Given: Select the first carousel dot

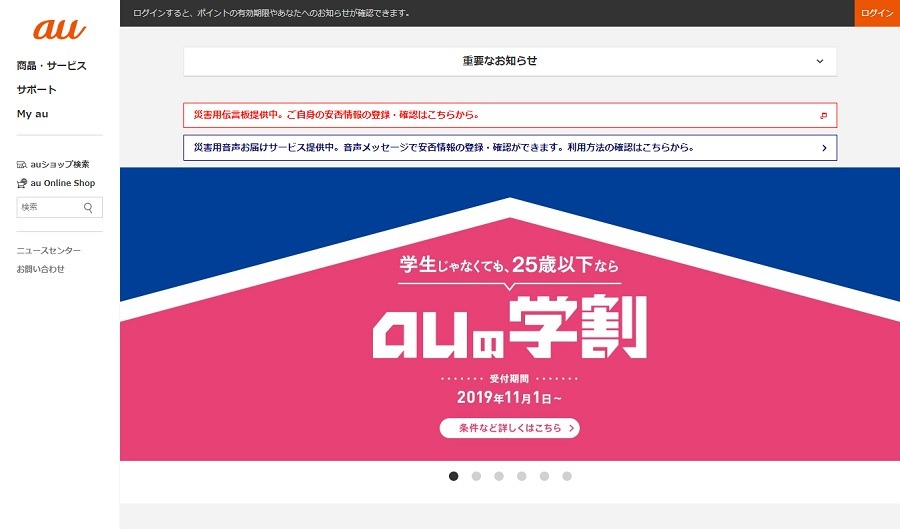Looking at the screenshot, I should pyautogui.click(x=453, y=476).
